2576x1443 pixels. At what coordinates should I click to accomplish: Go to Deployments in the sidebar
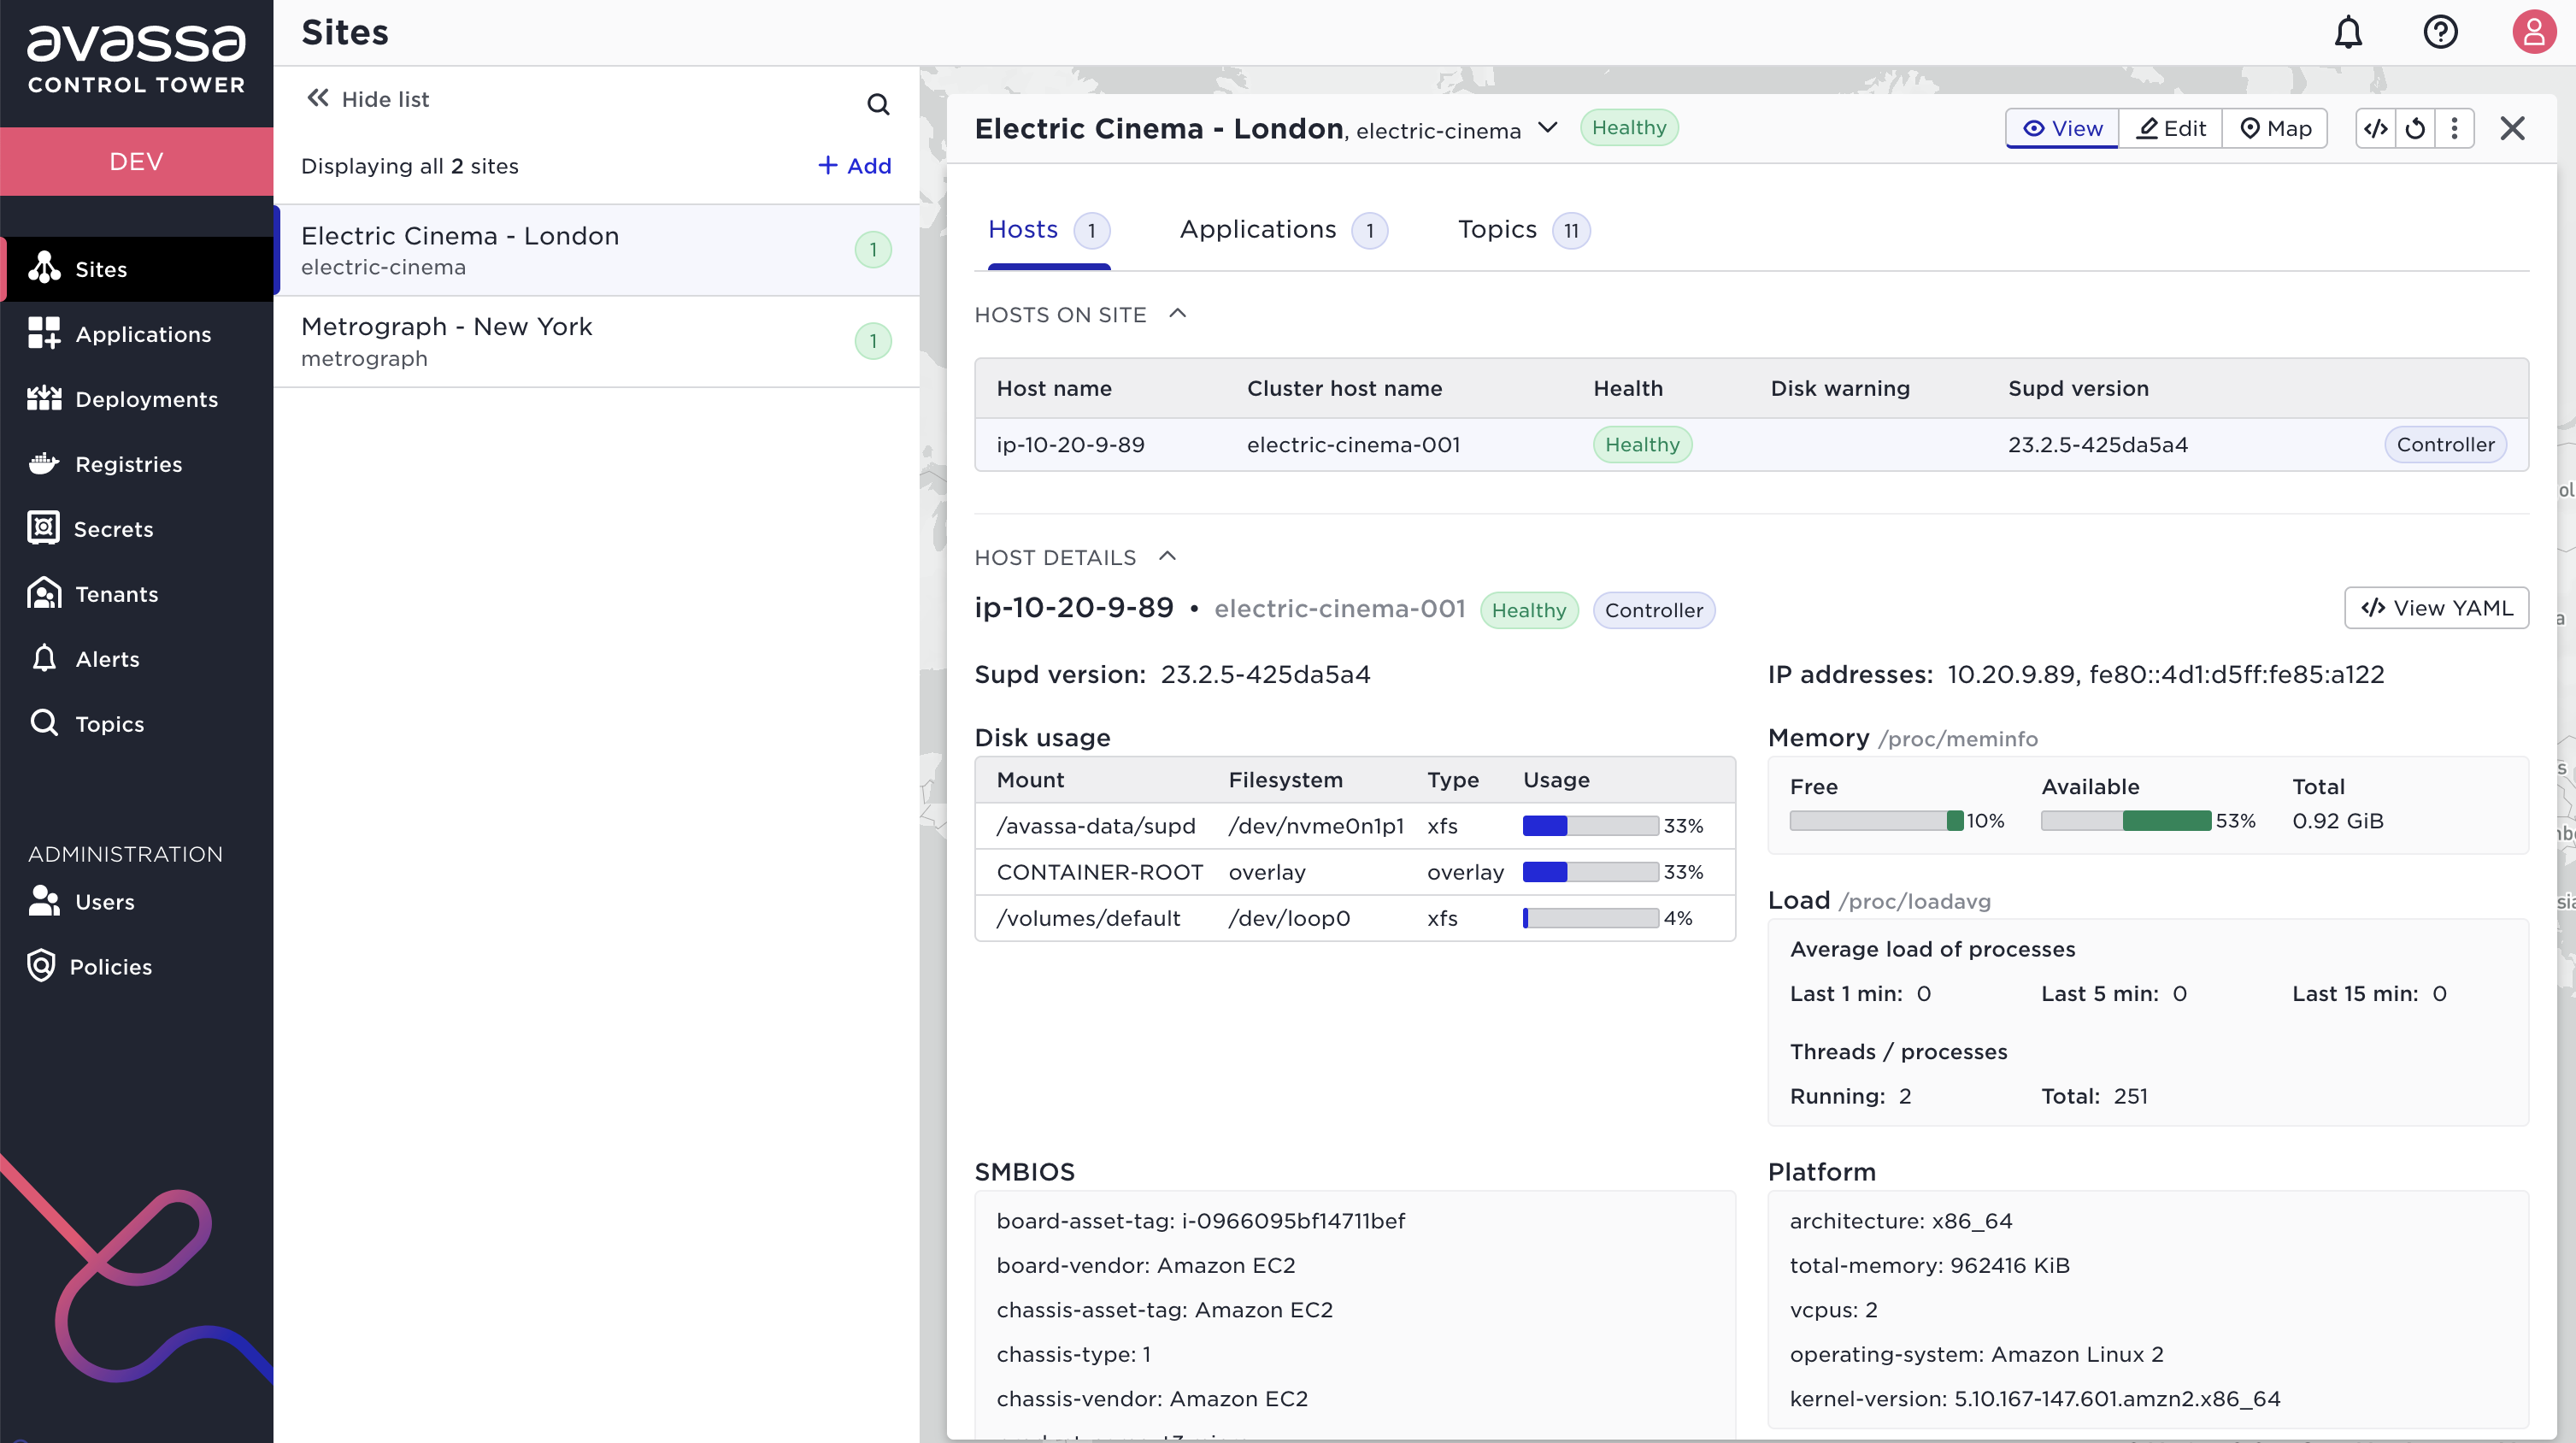pyautogui.click(x=136, y=398)
